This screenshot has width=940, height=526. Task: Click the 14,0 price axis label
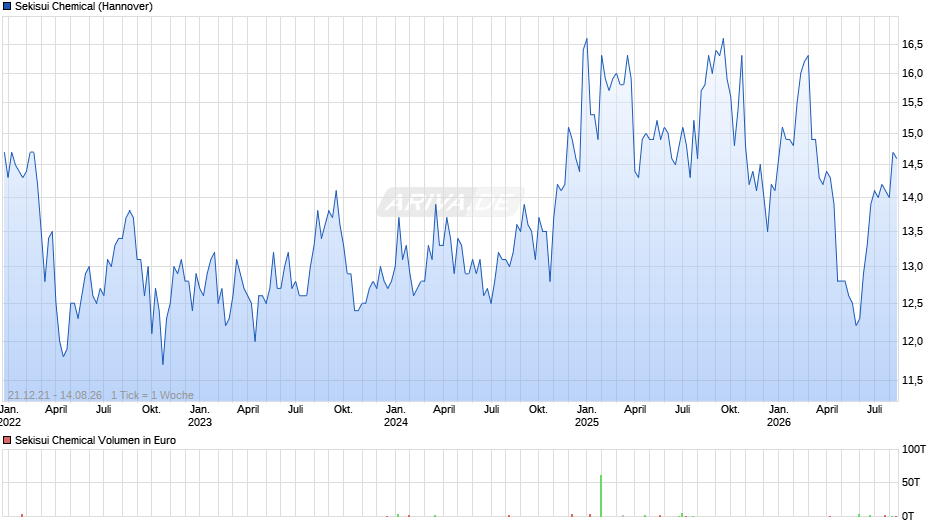912,197
